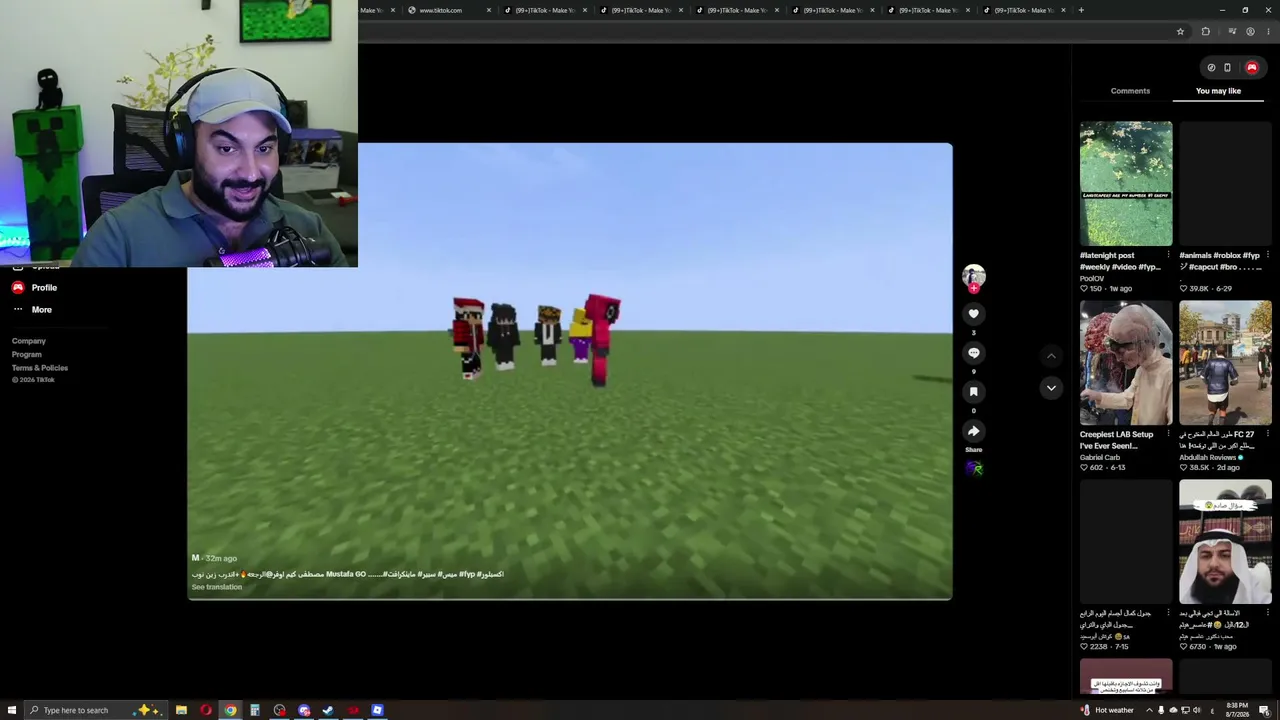Switch to the Comments tab
The image size is (1280, 720).
1130,91
